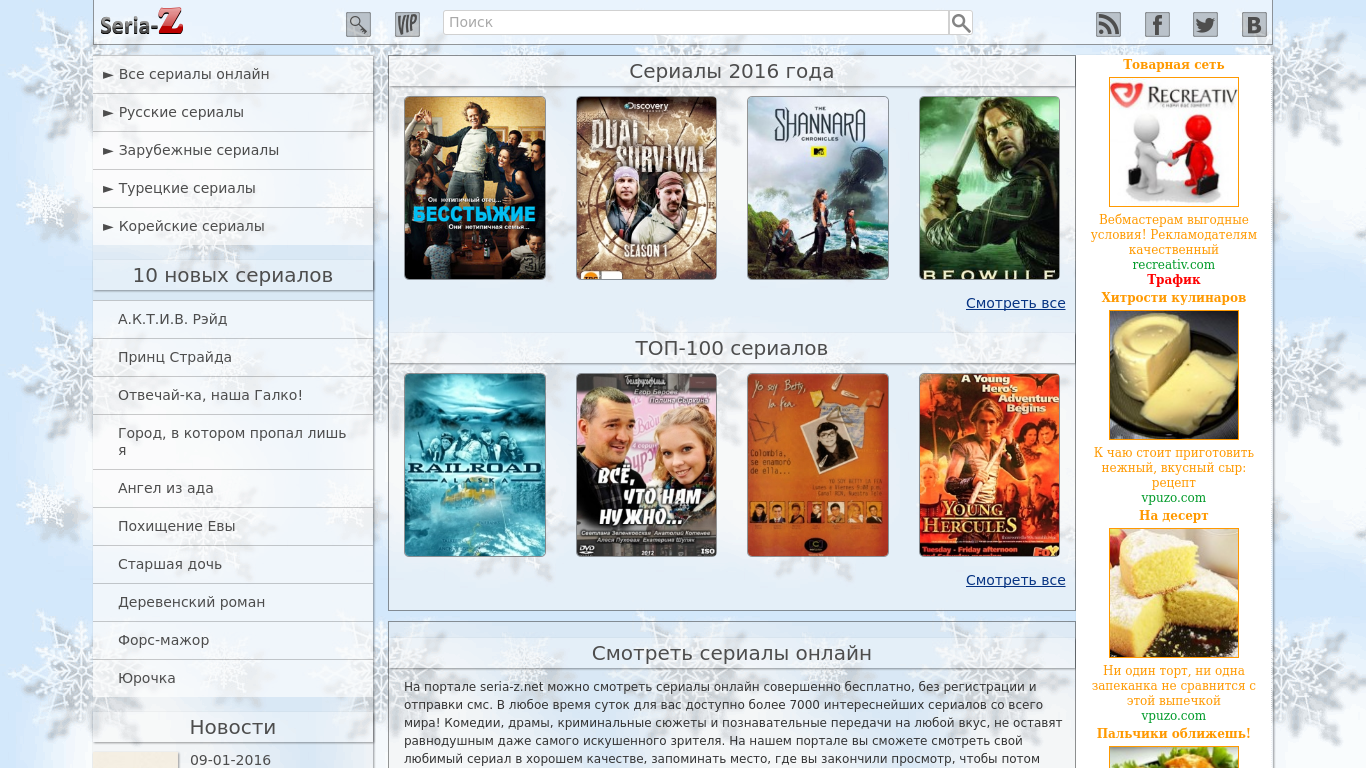
Task: Open the На десерт cake image
Action: 1174,593
